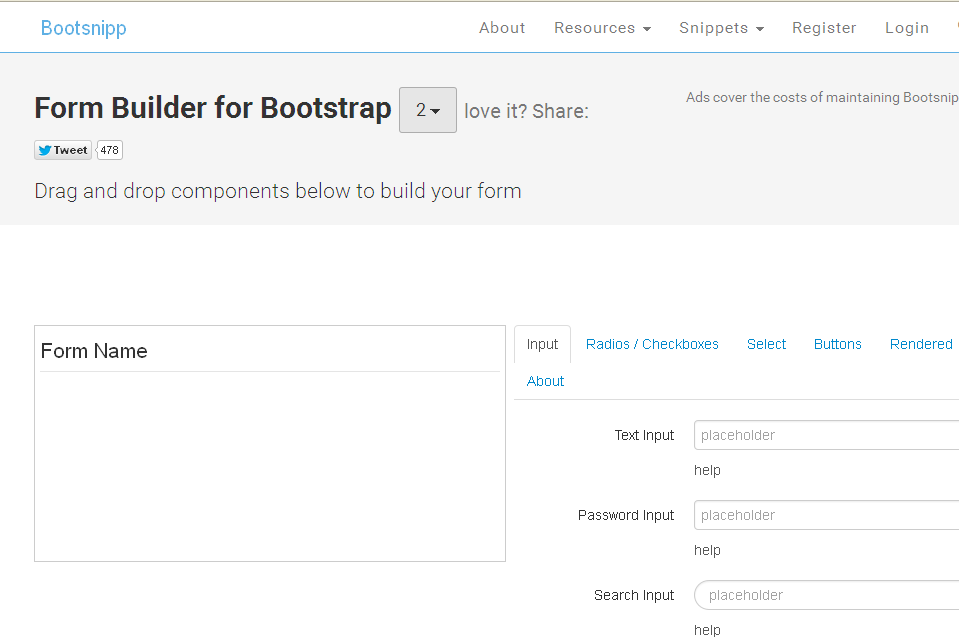959x637 pixels.
Task: Click the Form Name heading
Action: coord(94,351)
